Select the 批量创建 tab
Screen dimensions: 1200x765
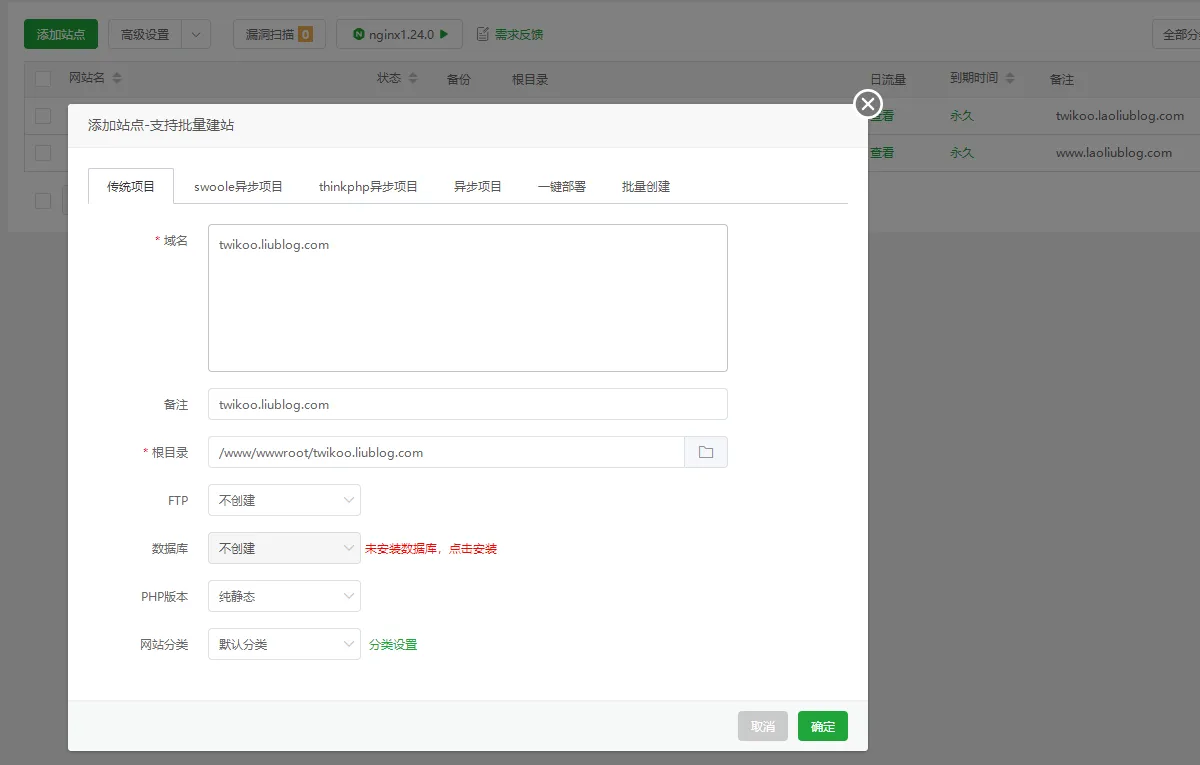click(646, 186)
